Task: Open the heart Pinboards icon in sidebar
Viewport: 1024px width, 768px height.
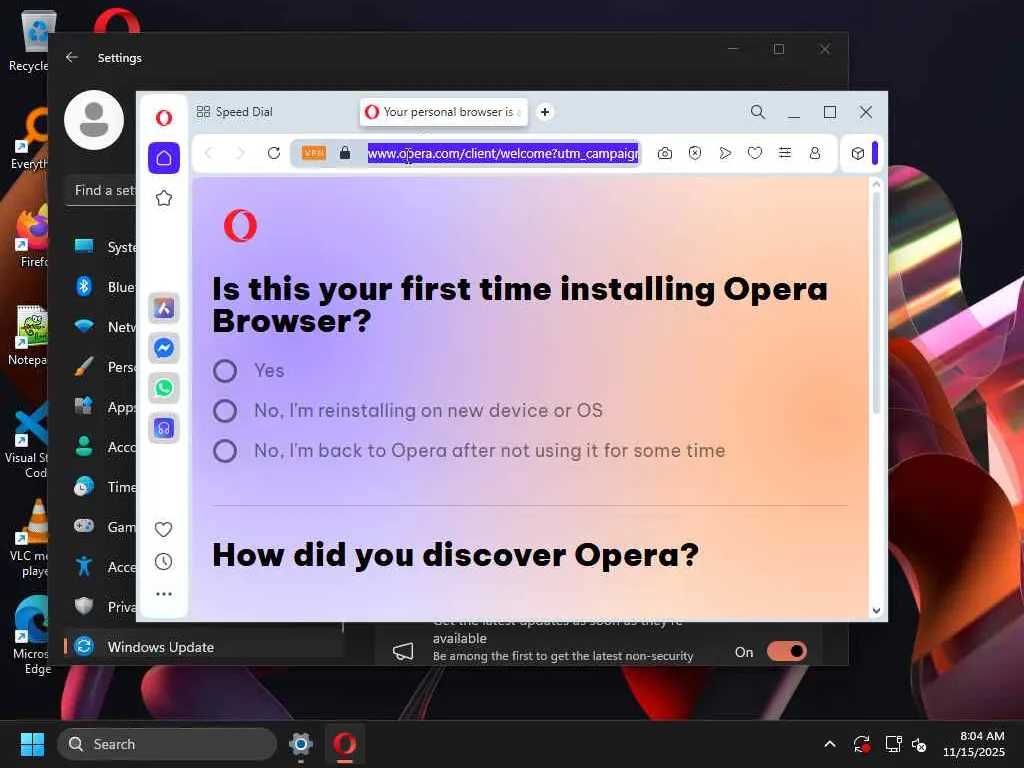Action: (163, 529)
